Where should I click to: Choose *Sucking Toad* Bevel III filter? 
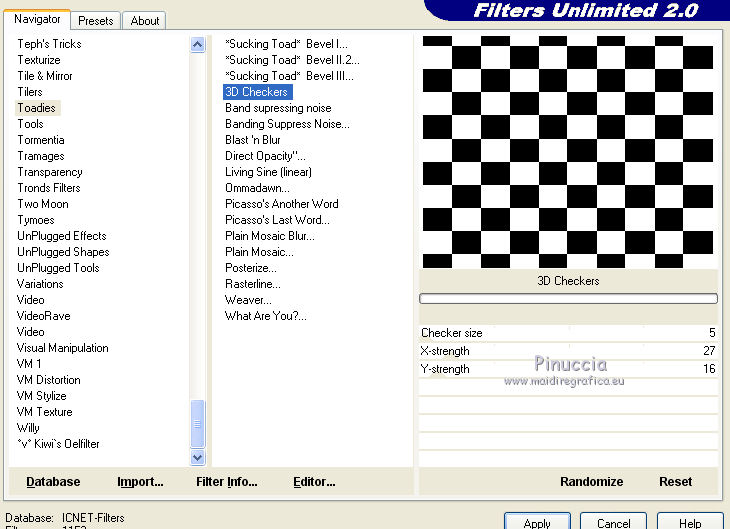[289, 76]
